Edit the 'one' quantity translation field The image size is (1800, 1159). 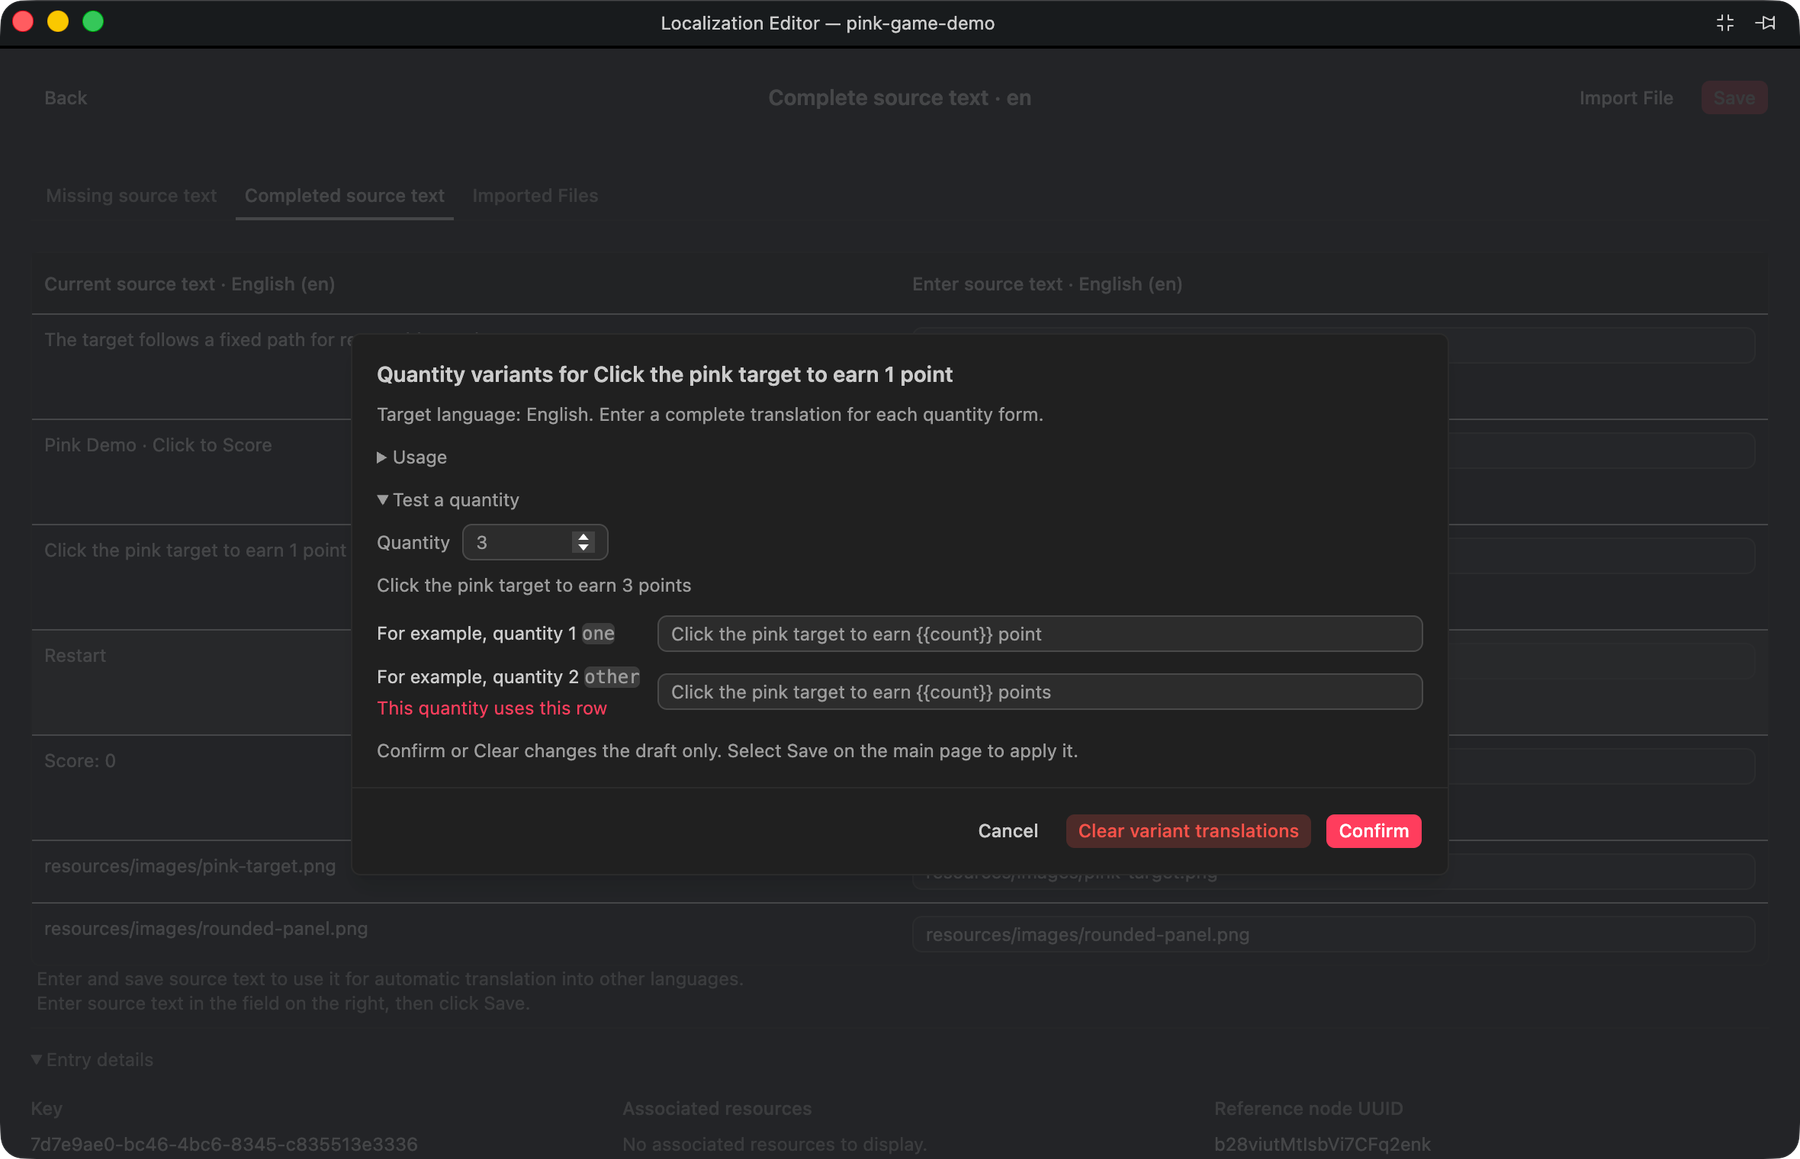[x=1040, y=634]
